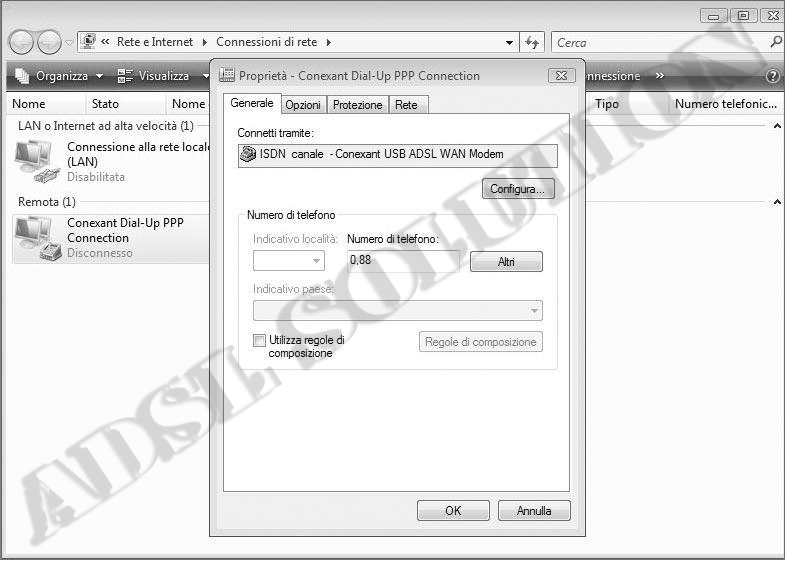Switch to the Opzioni tab
The width and height of the screenshot is (785, 561).
pos(303,105)
